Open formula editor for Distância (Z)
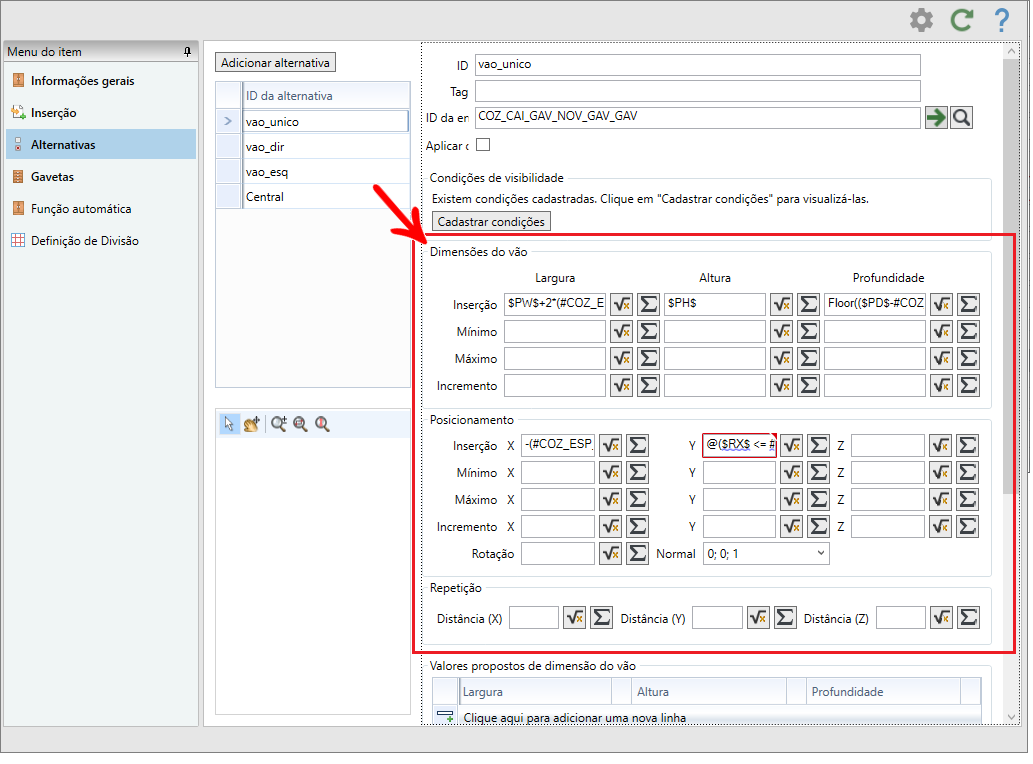This screenshot has width=1033, height=764. (x=941, y=618)
